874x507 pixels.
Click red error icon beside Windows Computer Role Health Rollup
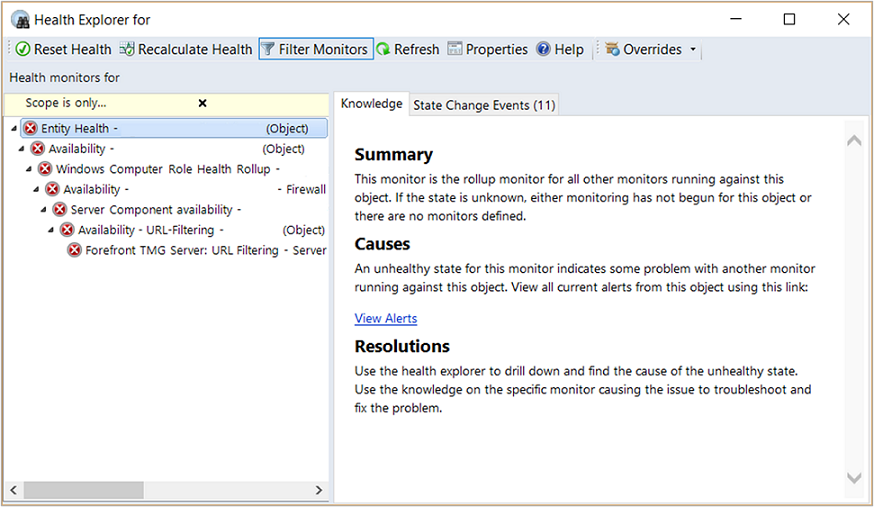click(45, 169)
